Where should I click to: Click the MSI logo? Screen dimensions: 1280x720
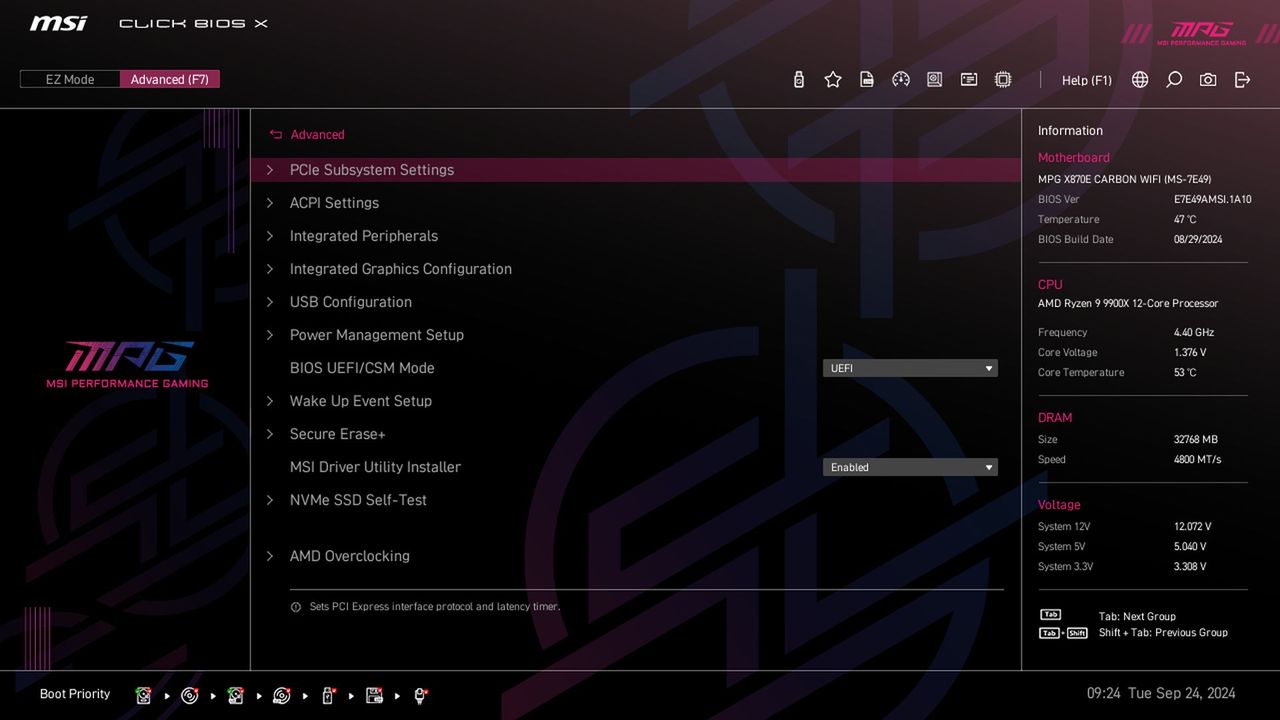(x=58, y=23)
